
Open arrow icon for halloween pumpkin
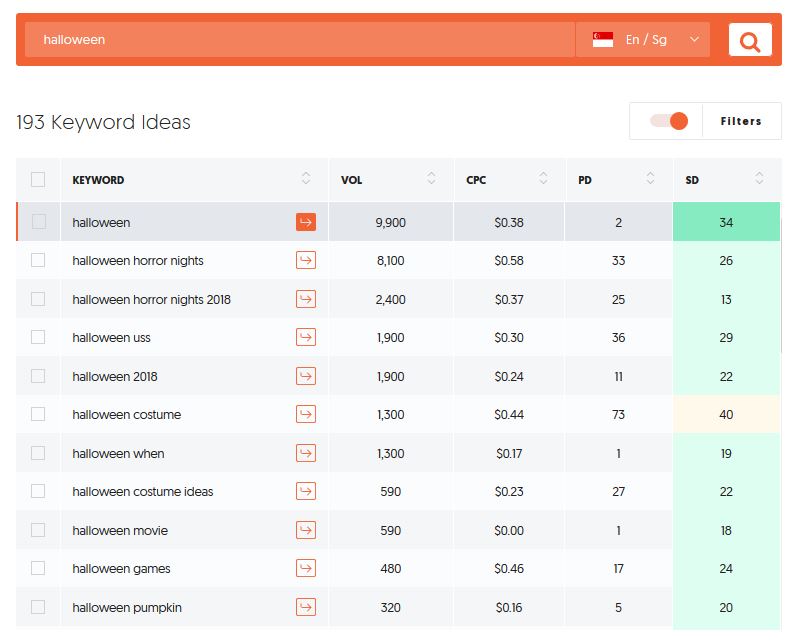pos(306,607)
